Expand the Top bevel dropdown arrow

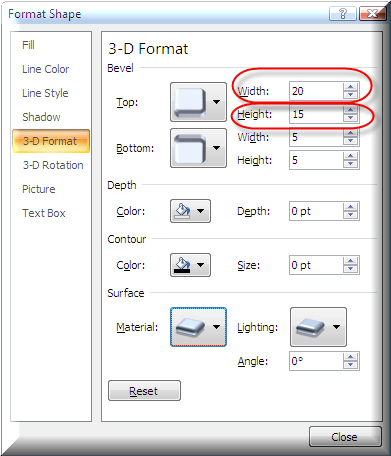coord(217,102)
